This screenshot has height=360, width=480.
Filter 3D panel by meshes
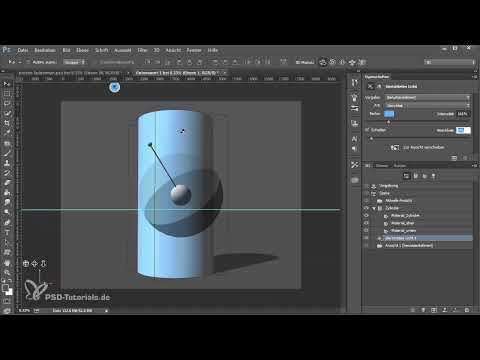(416, 176)
